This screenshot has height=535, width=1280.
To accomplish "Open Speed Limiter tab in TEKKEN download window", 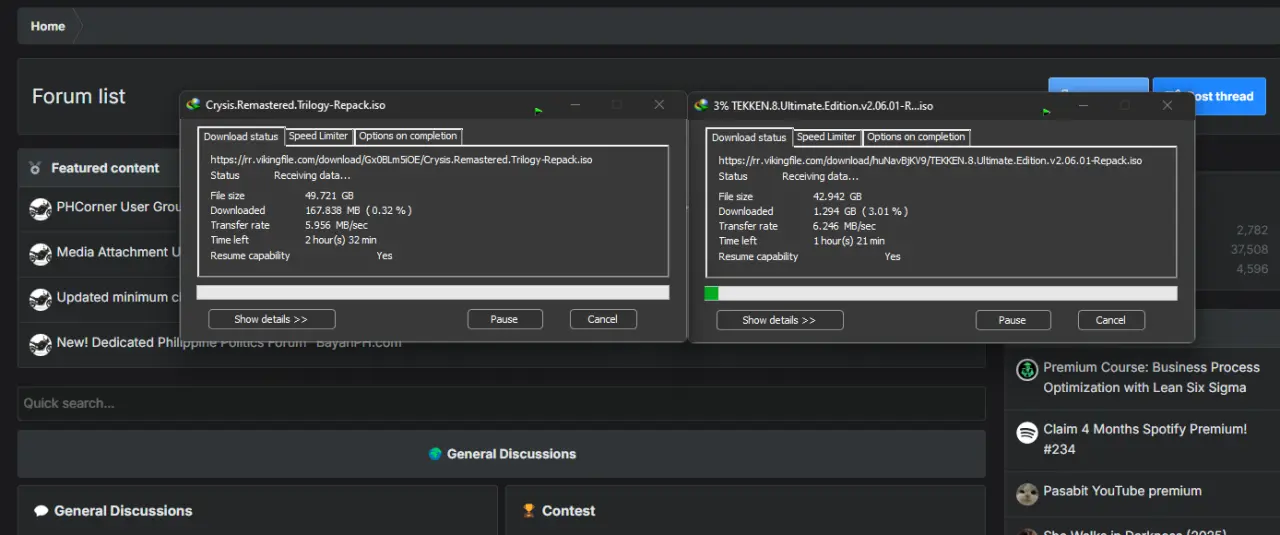I will (827, 137).
